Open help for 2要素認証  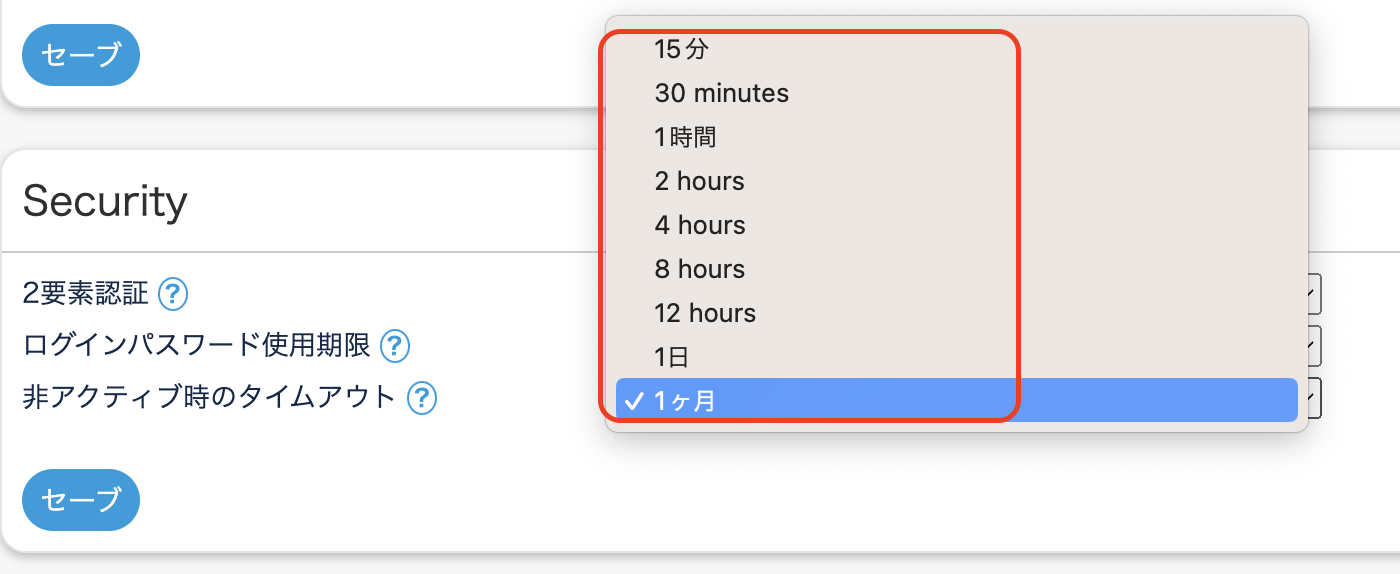tap(173, 294)
